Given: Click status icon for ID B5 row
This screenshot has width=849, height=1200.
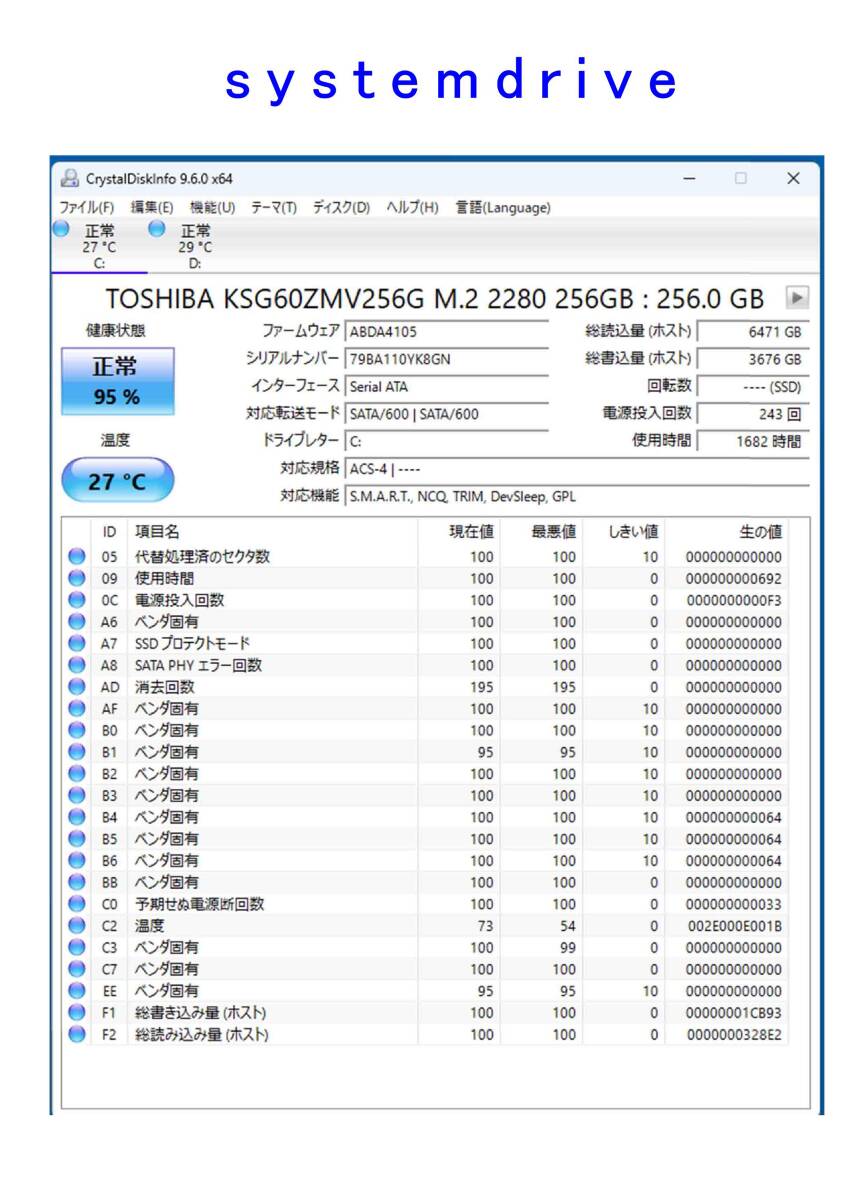Looking at the screenshot, I should click(76, 839).
